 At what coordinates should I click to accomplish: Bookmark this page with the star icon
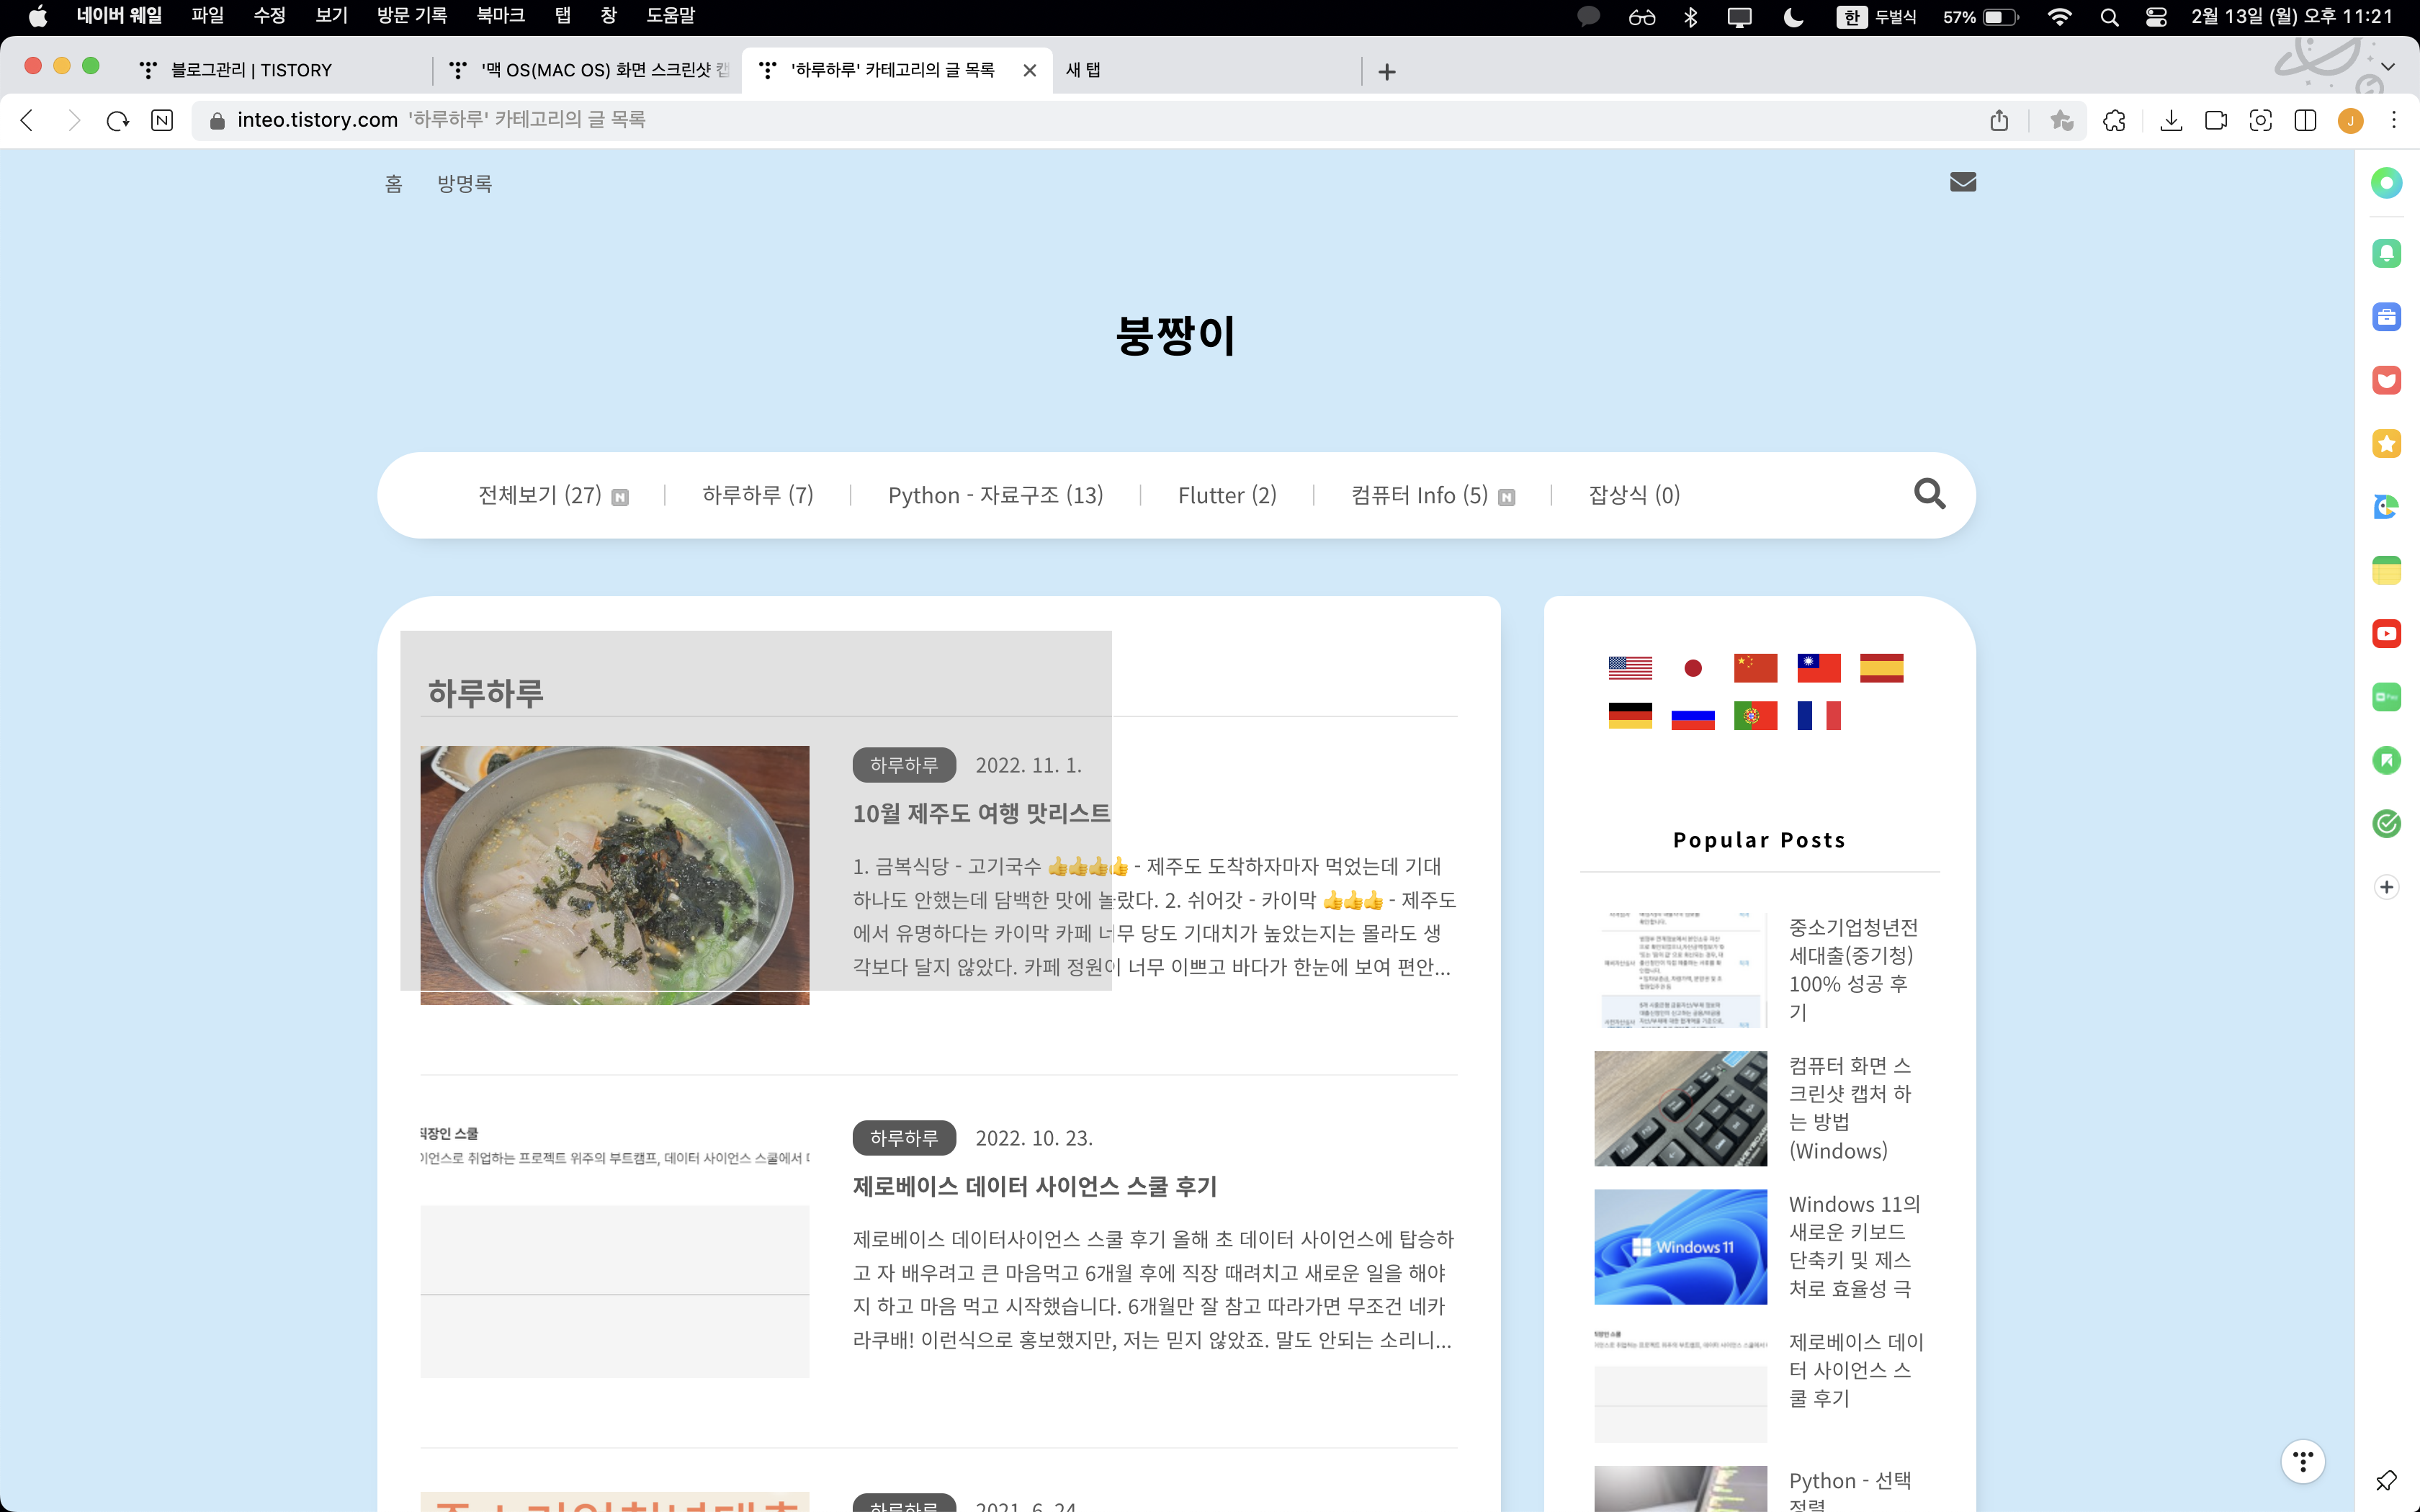point(2061,120)
